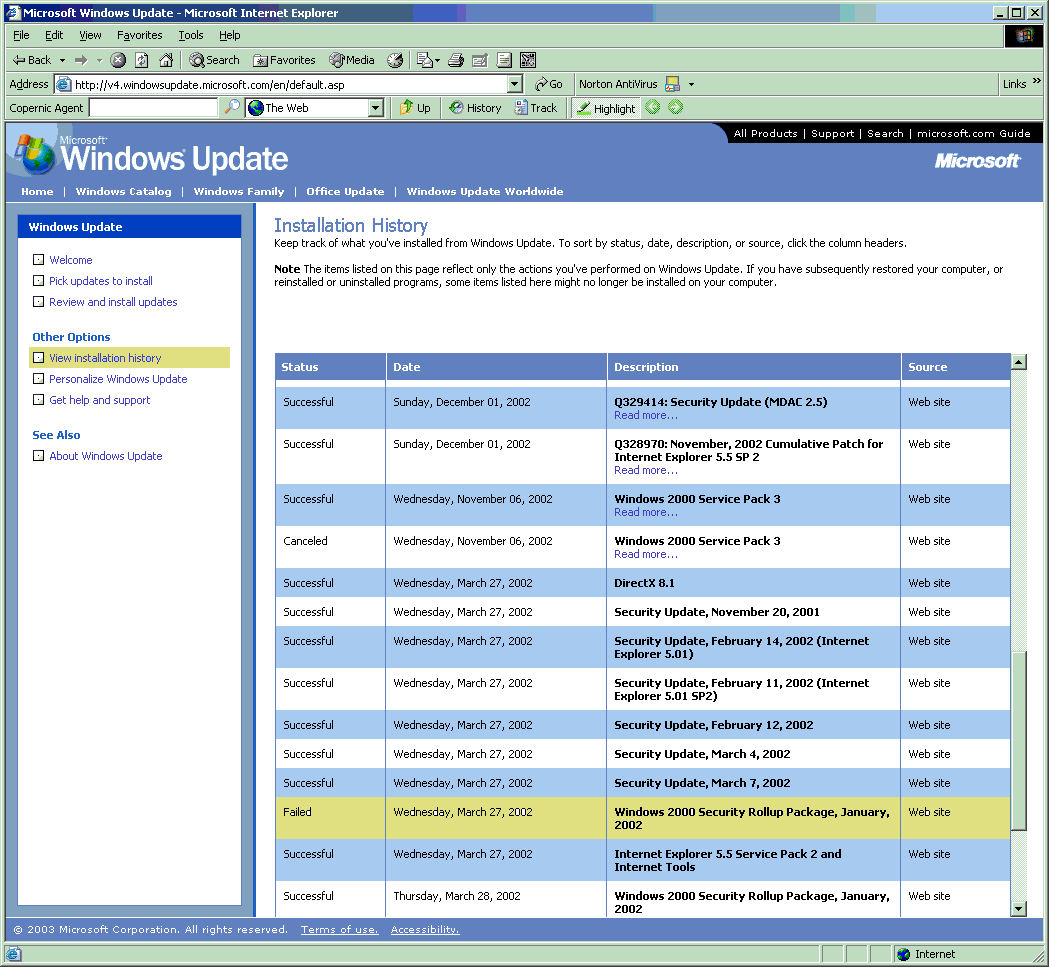This screenshot has height=967, width=1049.
Task: Refresh the page with the Refresh icon
Action: click(x=141, y=60)
